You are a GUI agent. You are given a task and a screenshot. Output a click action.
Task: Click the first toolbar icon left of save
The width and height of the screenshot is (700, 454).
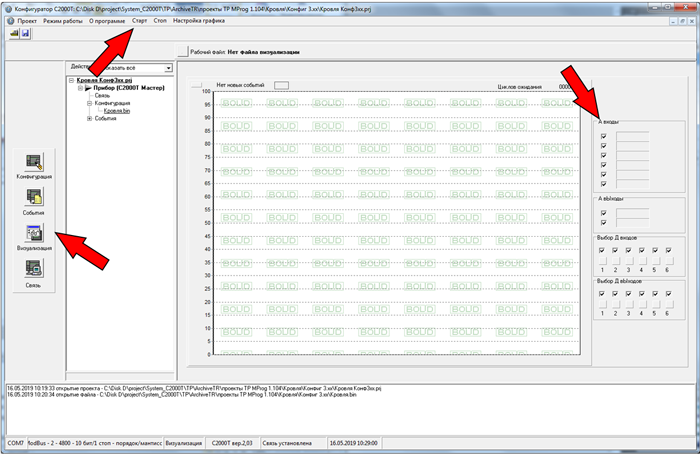pos(13,33)
